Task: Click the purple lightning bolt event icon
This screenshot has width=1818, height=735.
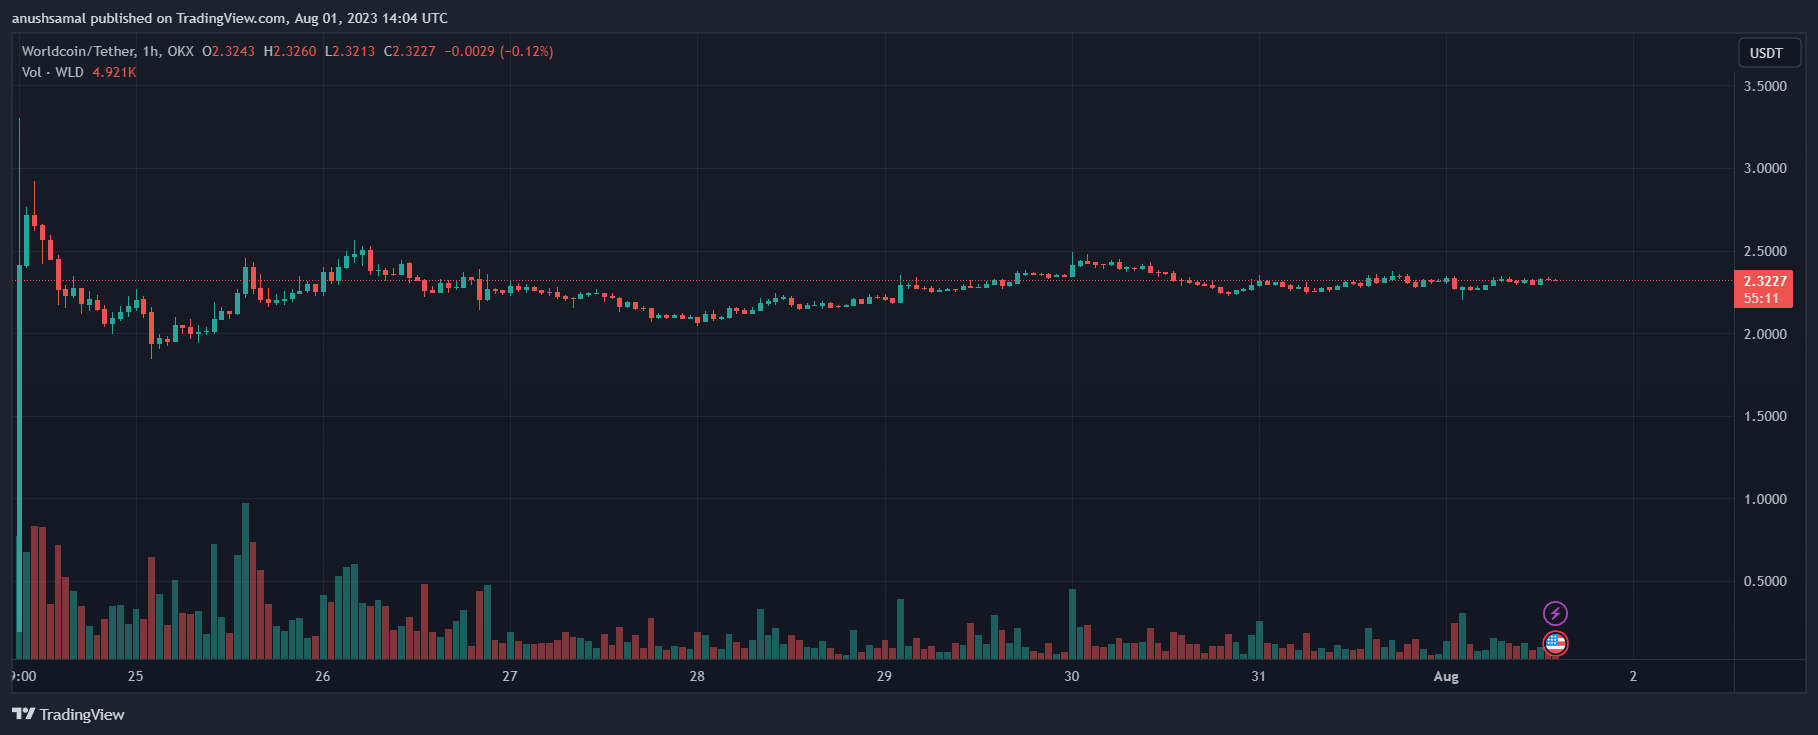Action: [1555, 613]
